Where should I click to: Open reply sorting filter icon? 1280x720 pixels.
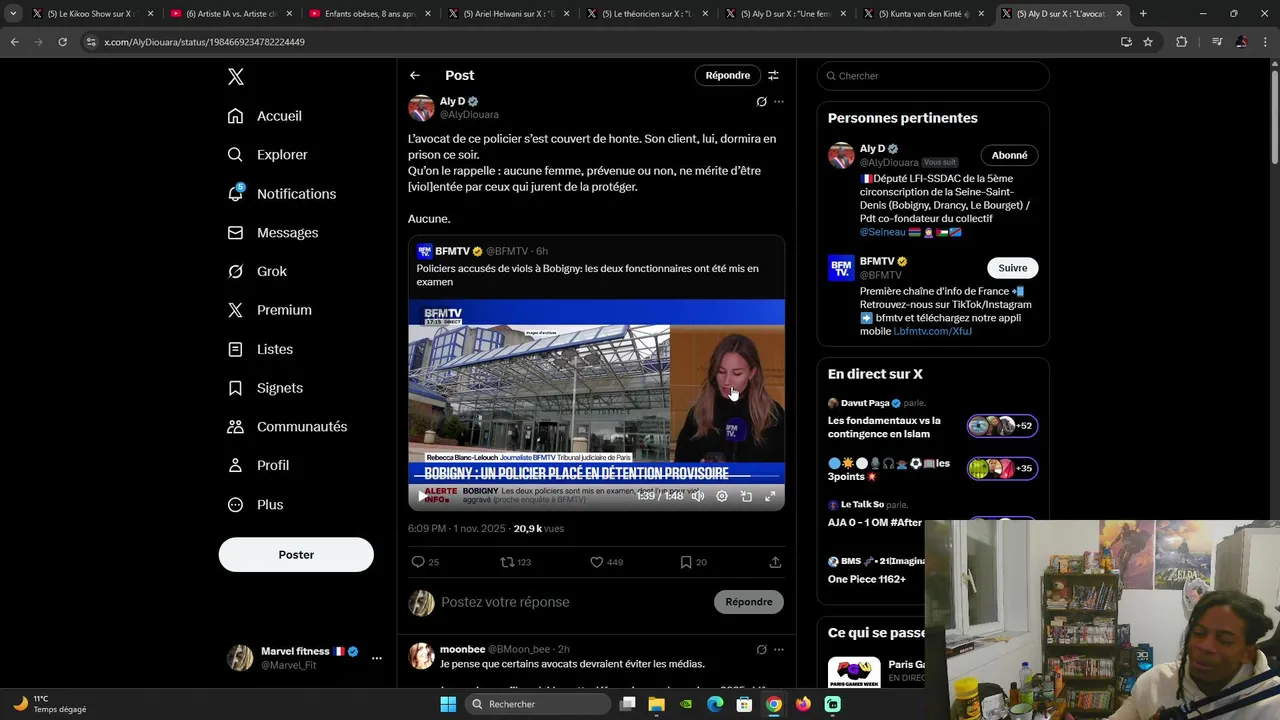(773, 76)
